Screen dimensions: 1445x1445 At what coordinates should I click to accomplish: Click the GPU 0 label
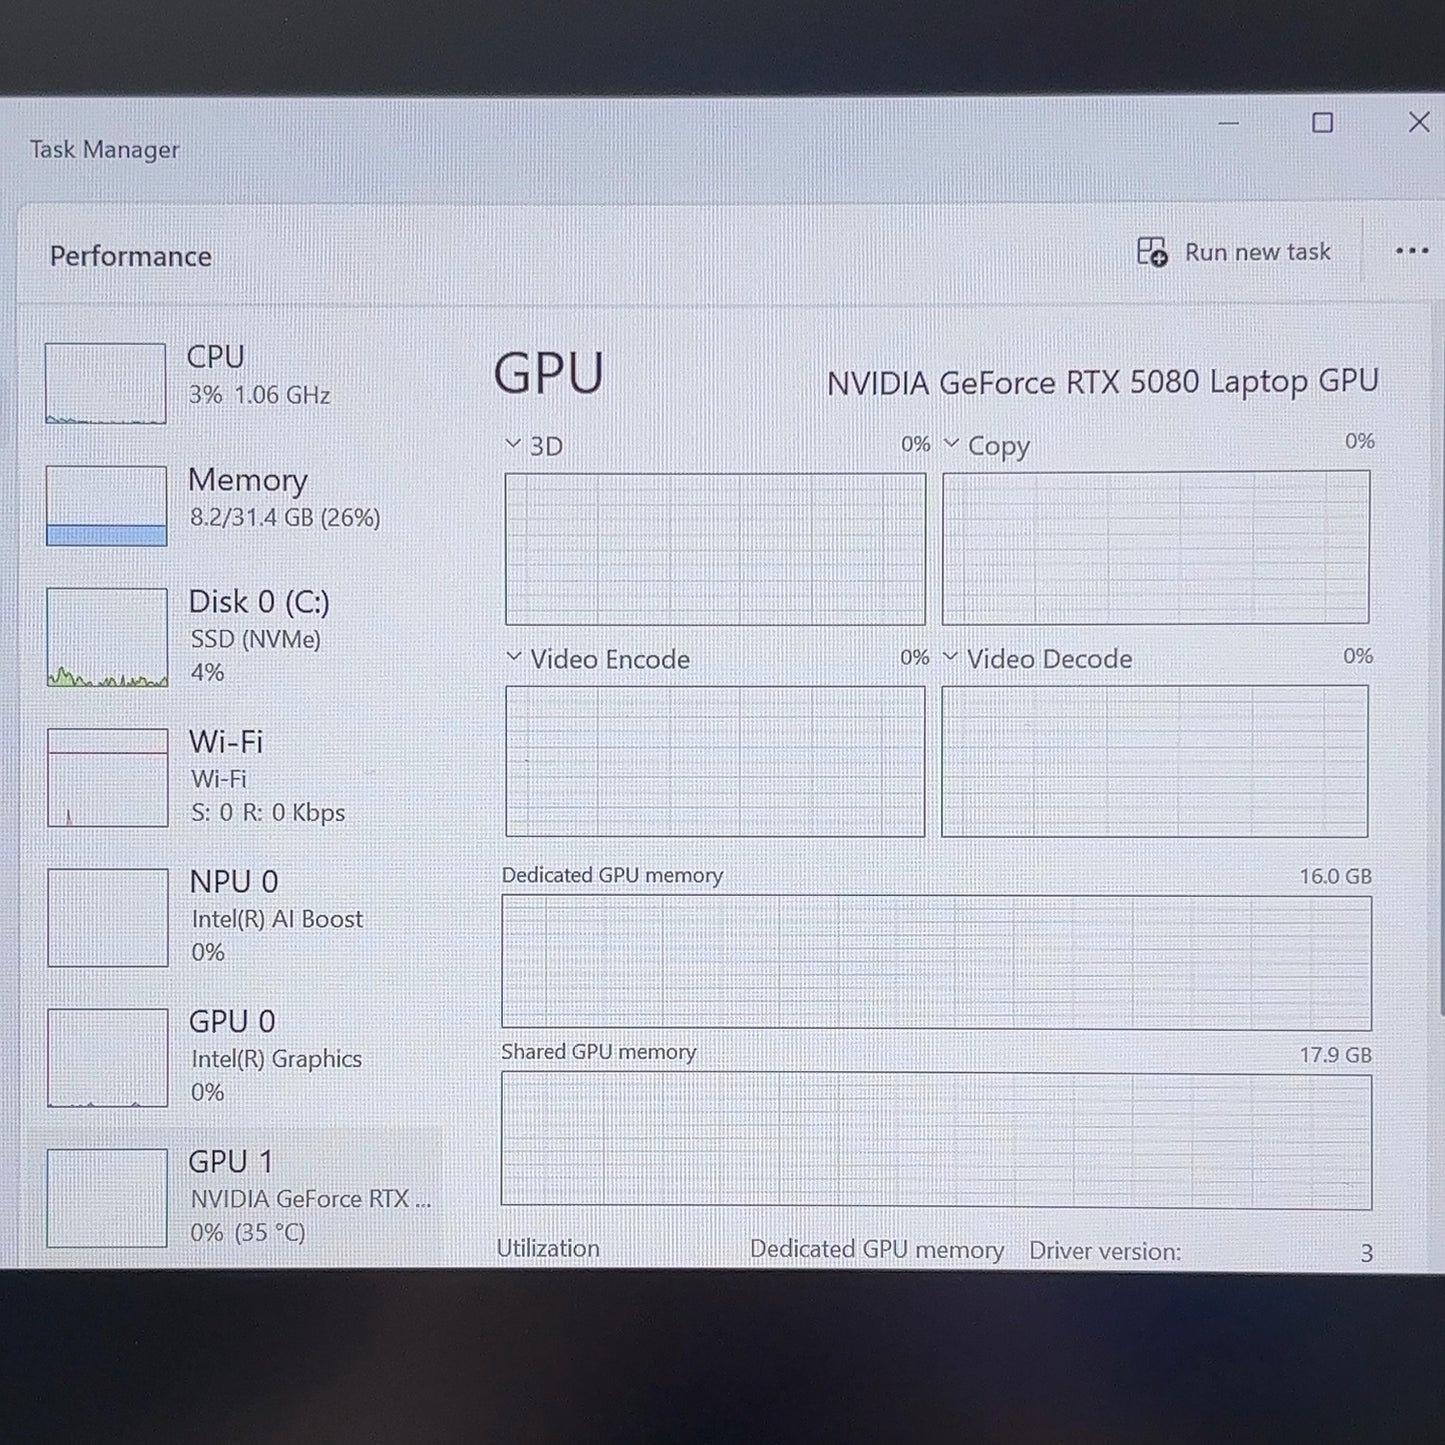click(x=232, y=1021)
